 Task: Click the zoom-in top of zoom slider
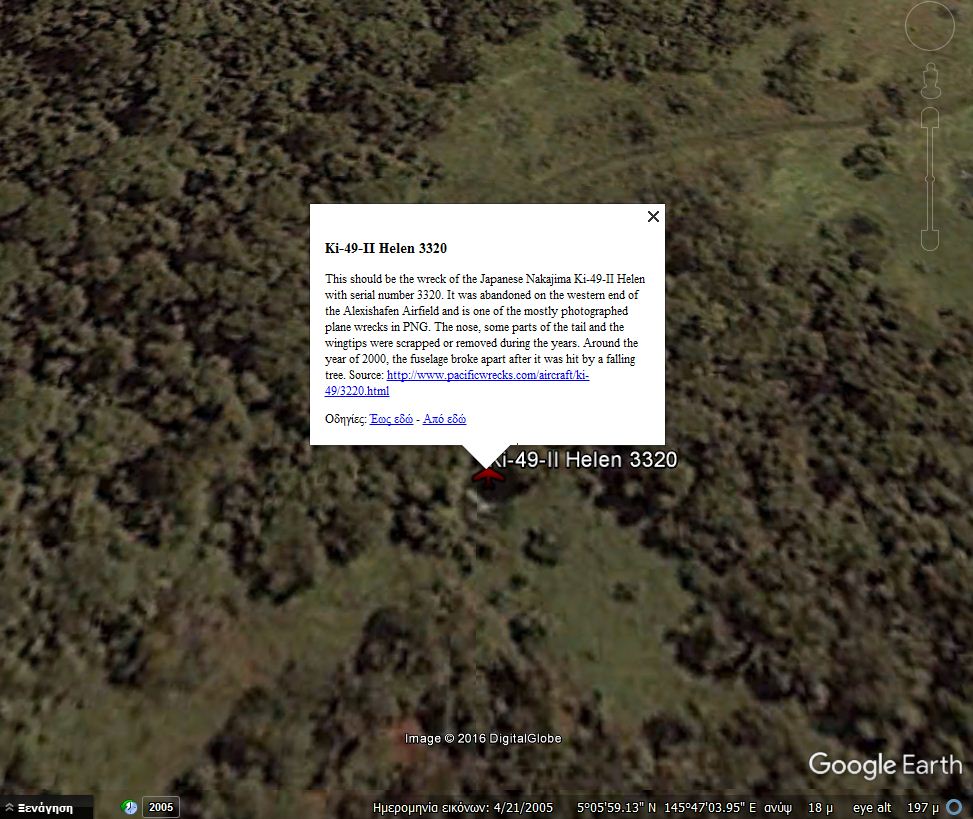click(930, 117)
